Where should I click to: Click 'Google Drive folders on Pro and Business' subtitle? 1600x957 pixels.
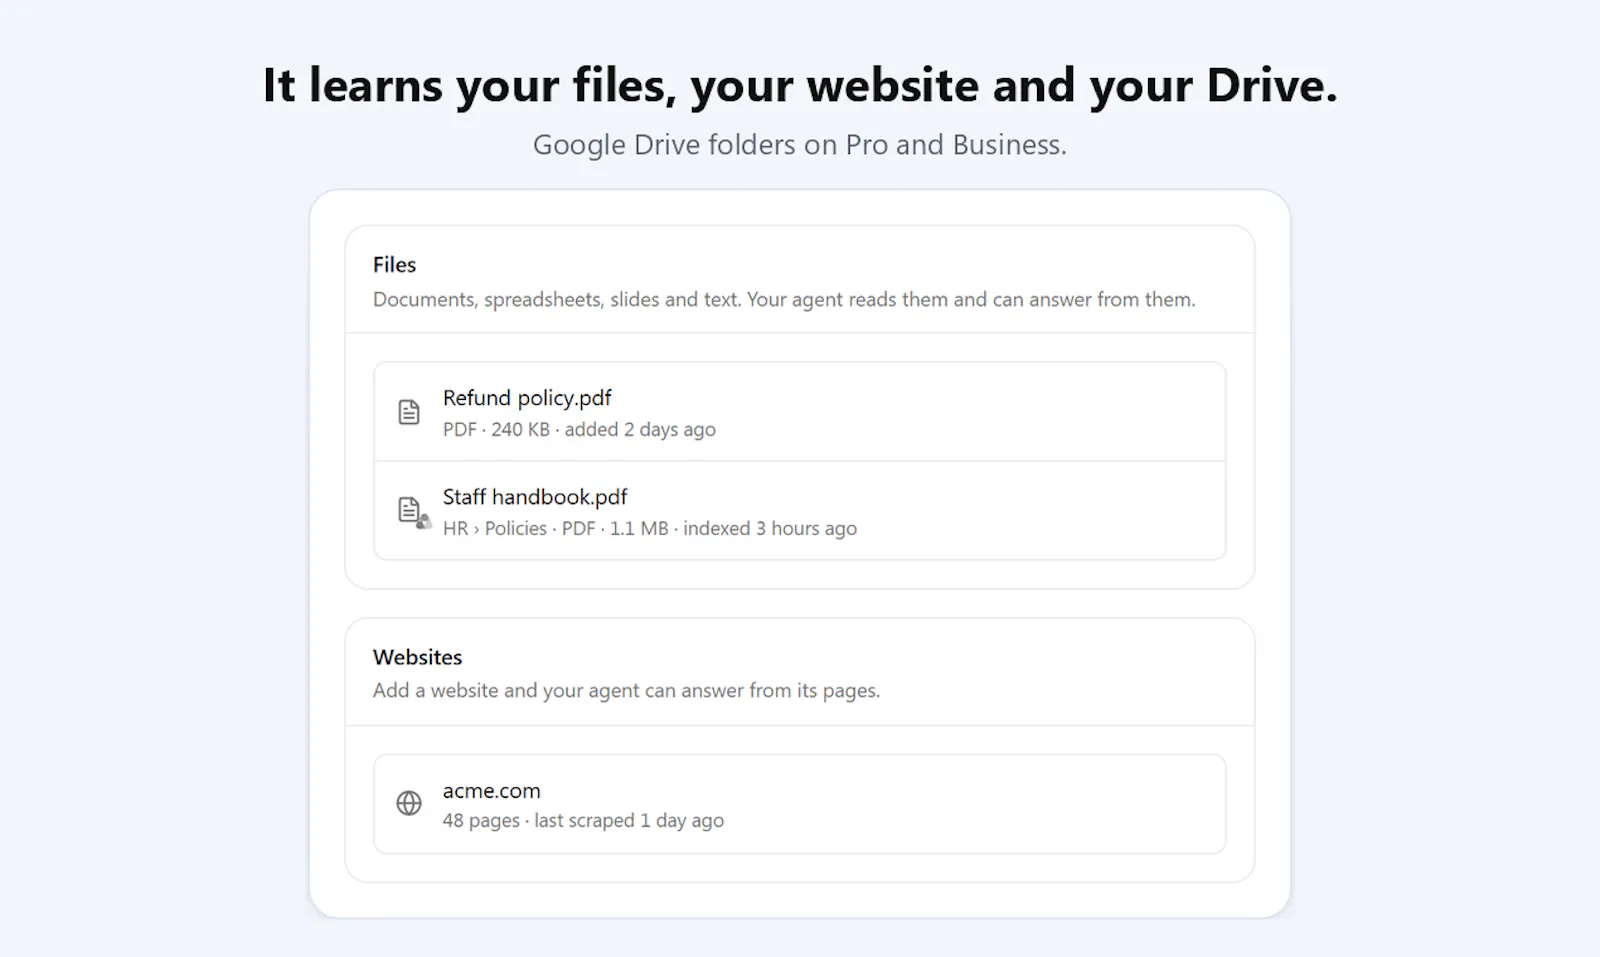pos(800,145)
